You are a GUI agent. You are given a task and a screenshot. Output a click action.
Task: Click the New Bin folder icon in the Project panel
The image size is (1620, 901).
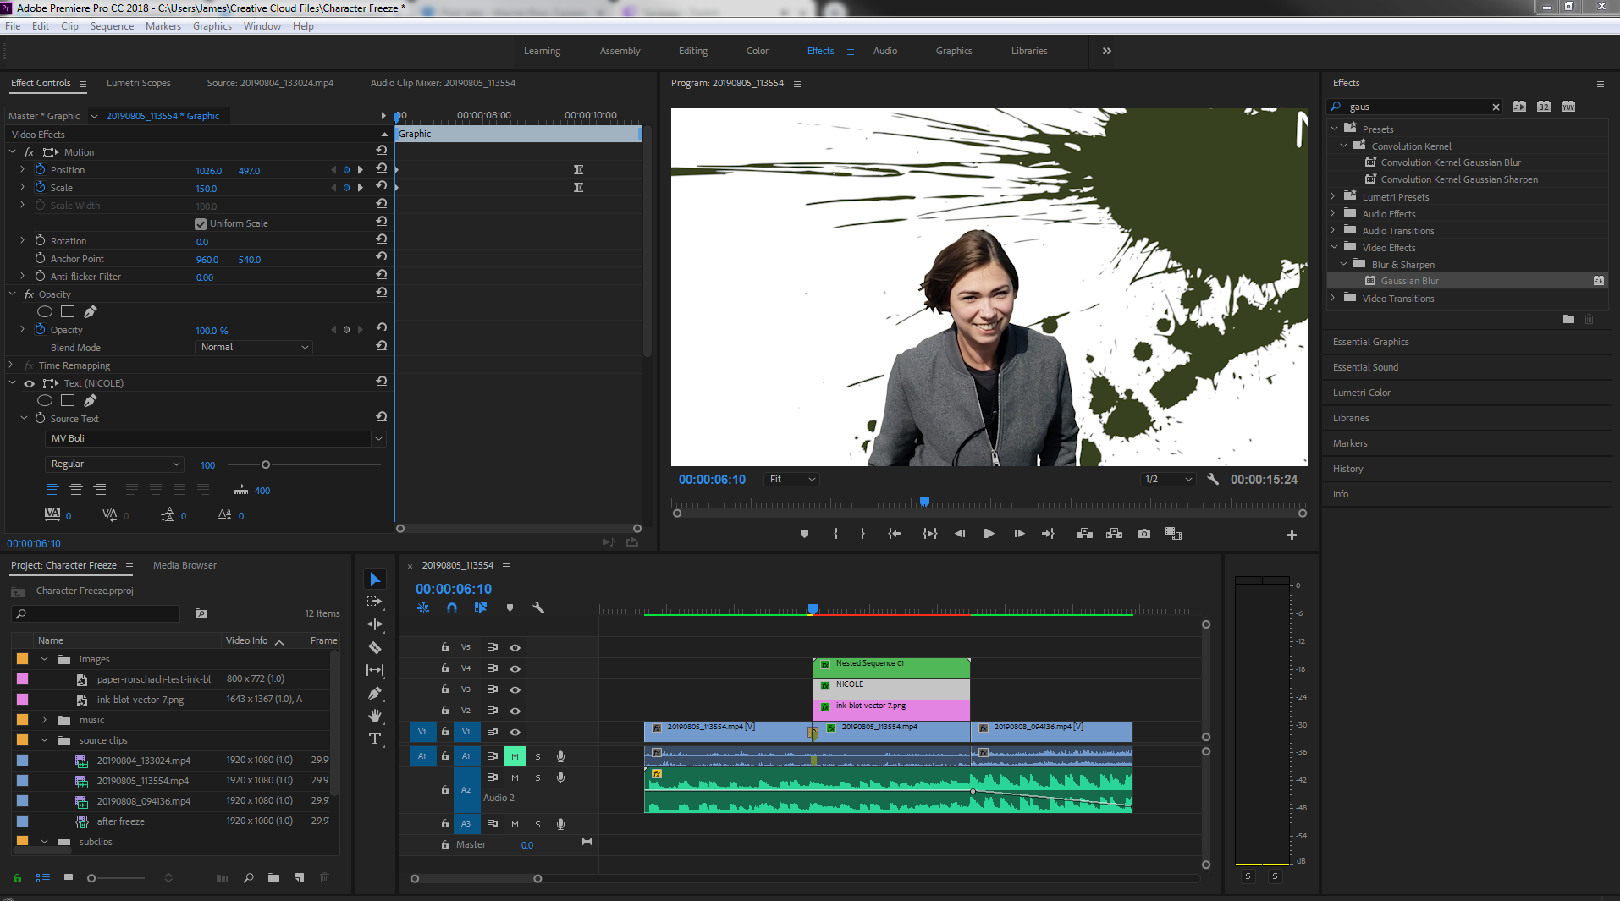click(273, 878)
